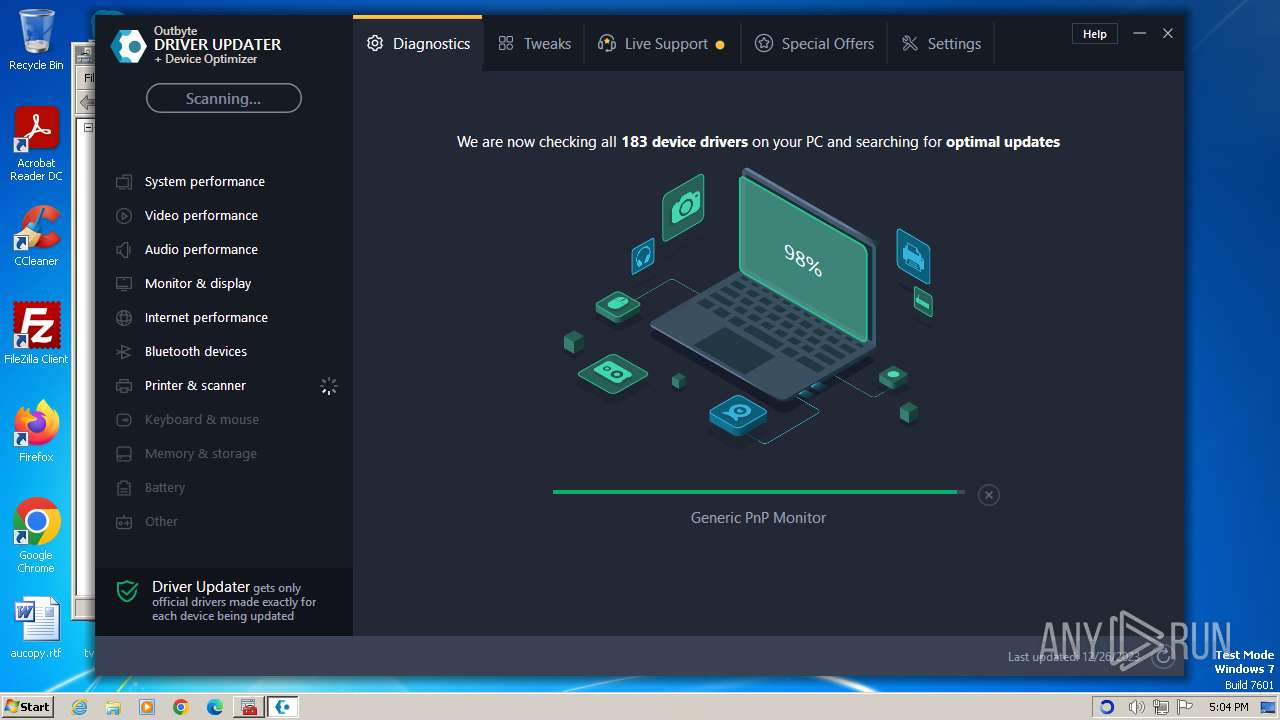This screenshot has width=1280, height=720.
Task: Click the Generic PnP Monitor text
Action: (x=758, y=518)
